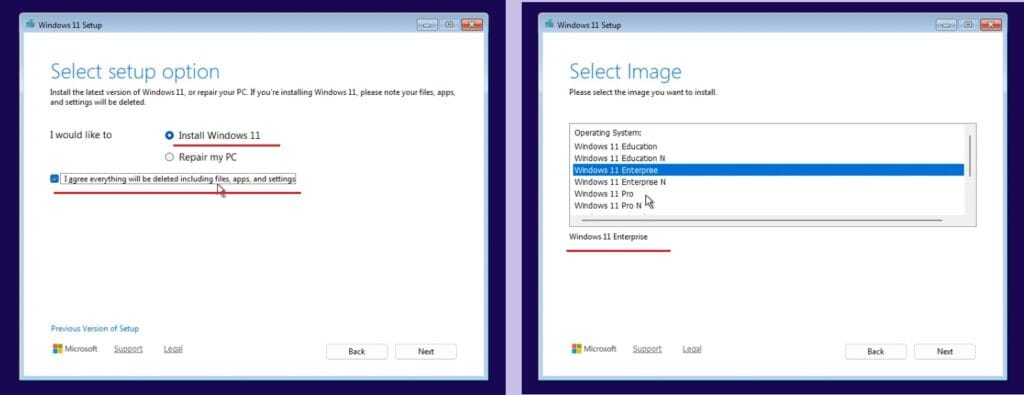The height and width of the screenshot is (395, 1024).
Task: Open Support link in Select Image window
Action: 647,349
